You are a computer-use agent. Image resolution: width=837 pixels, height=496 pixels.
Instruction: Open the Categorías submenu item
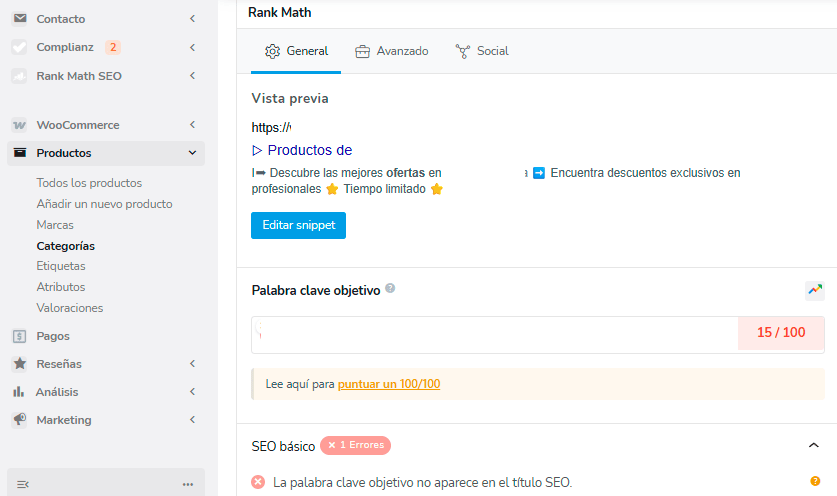66,246
